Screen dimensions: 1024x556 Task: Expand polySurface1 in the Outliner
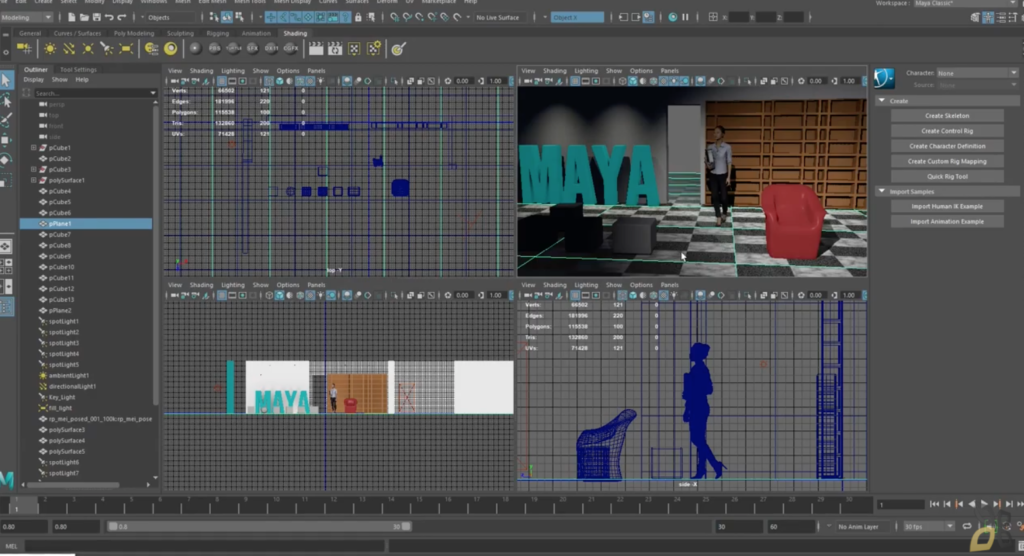tap(34, 180)
